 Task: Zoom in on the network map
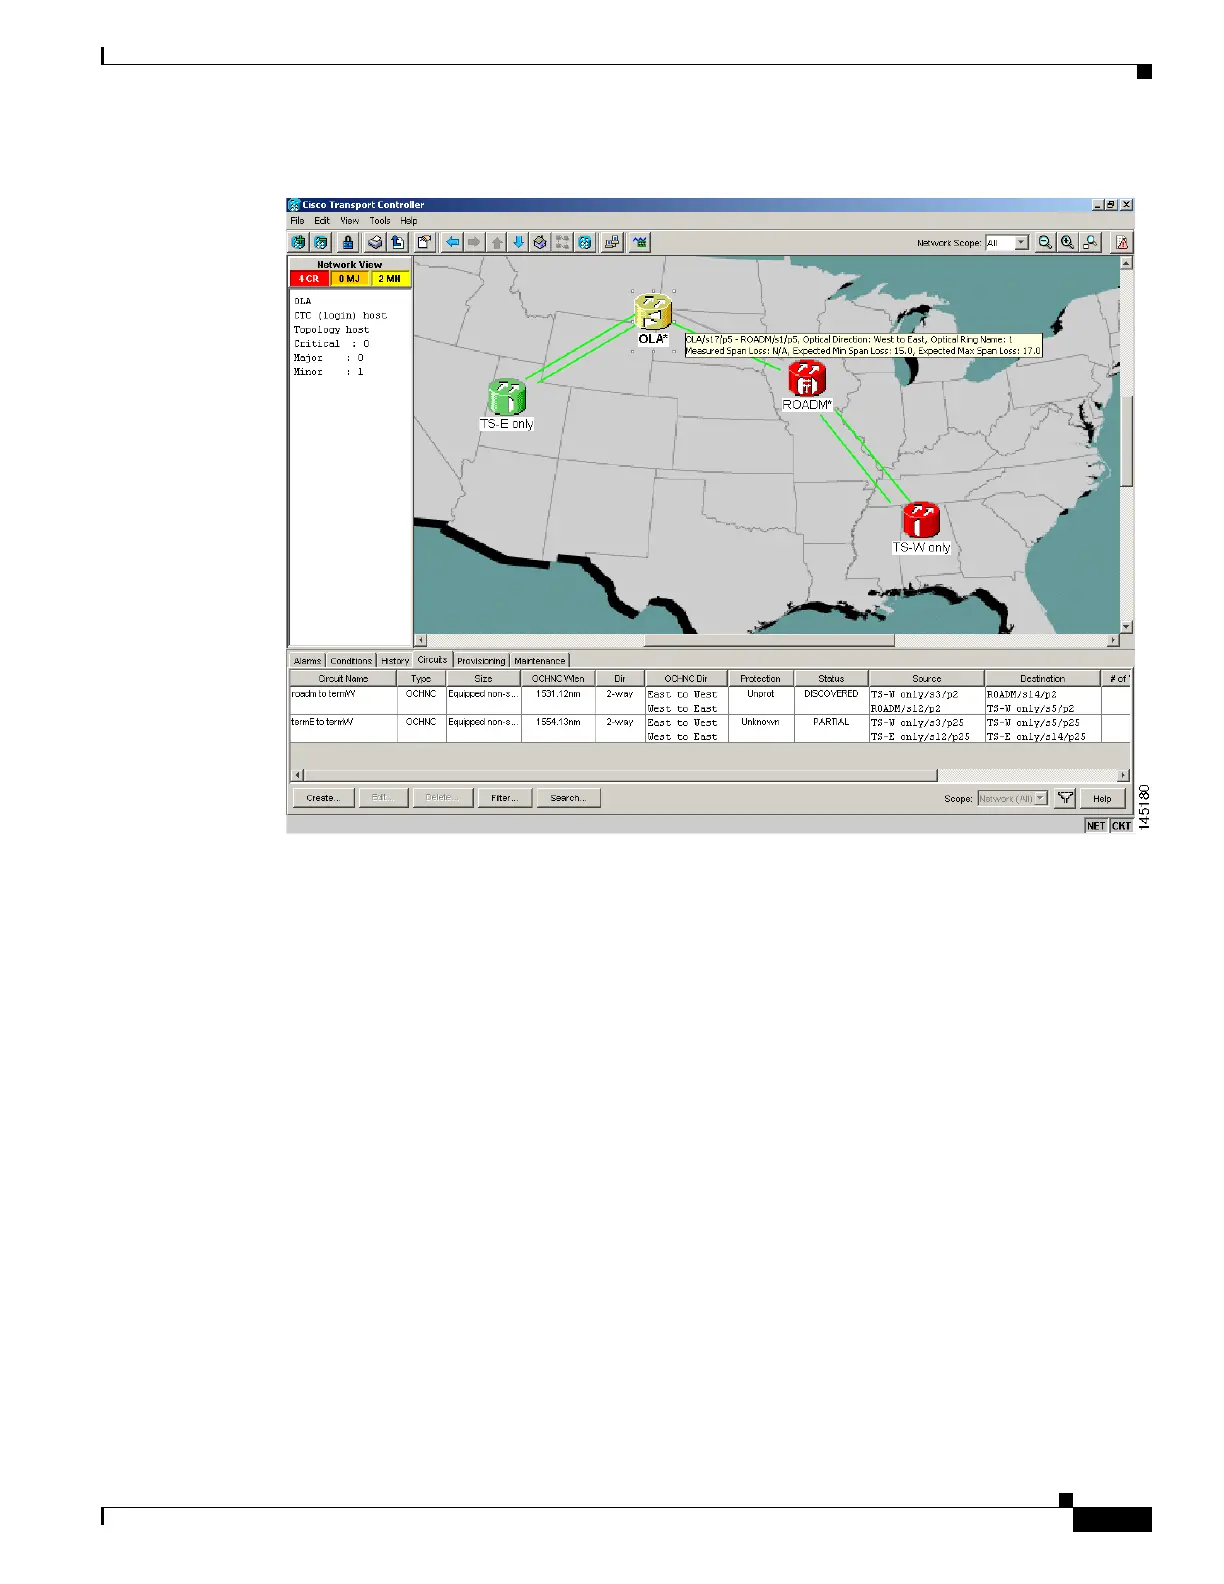point(1068,242)
